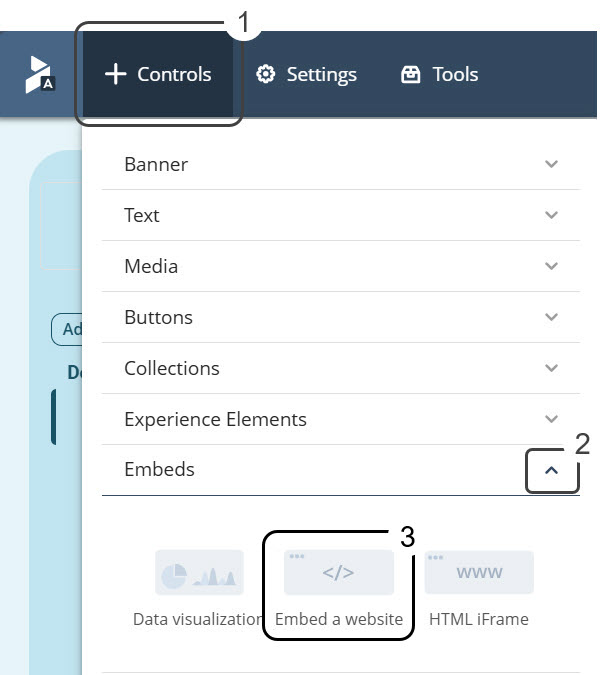Open the Settings menu
The image size is (604, 675).
click(x=306, y=74)
